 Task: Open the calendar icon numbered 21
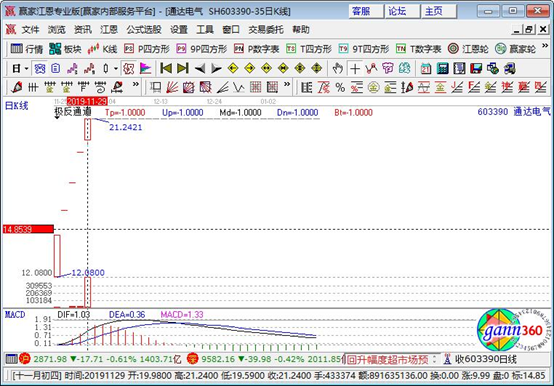coord(426,68)
